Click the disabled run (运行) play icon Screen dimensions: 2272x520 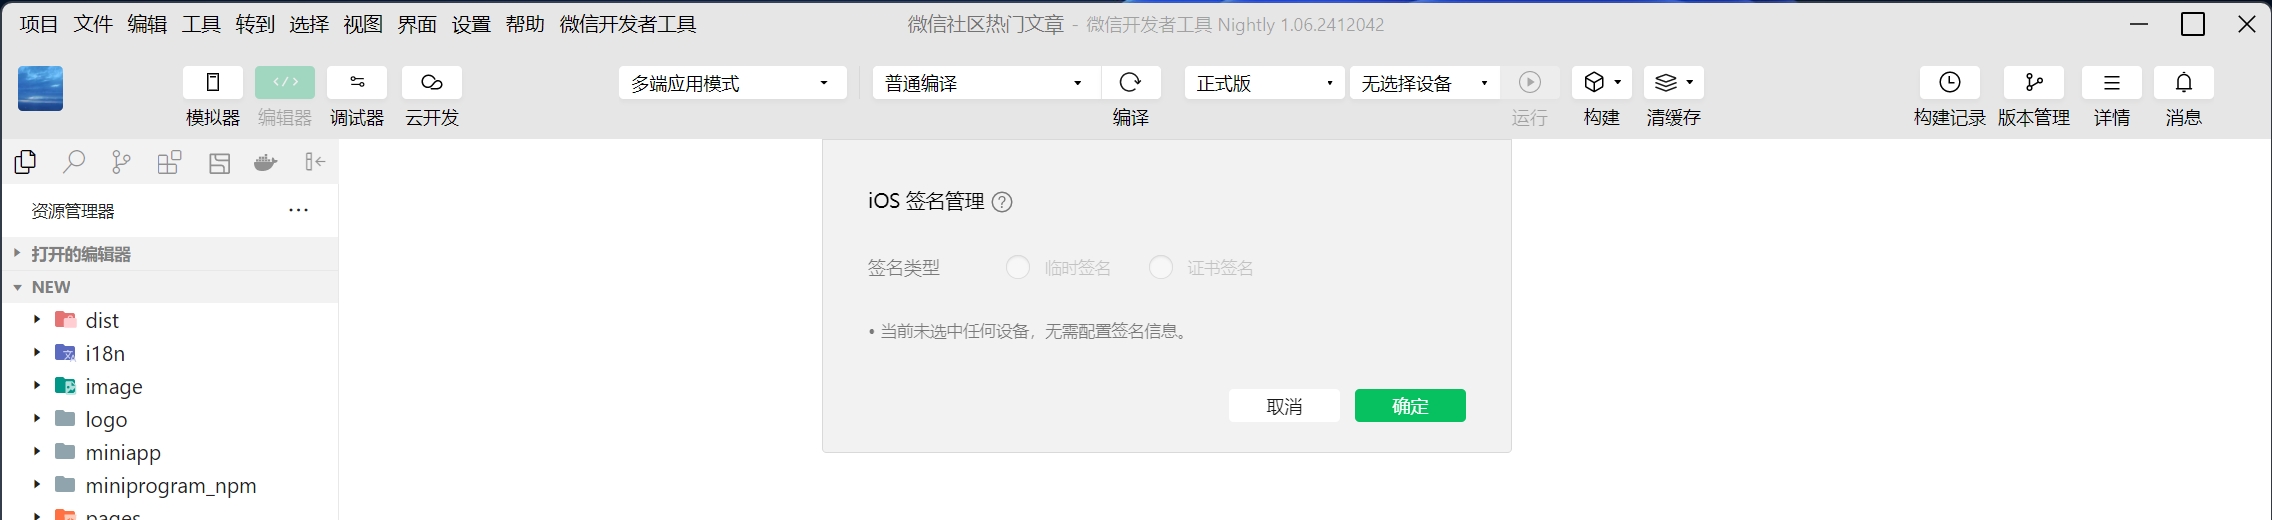coord(1530,82)
